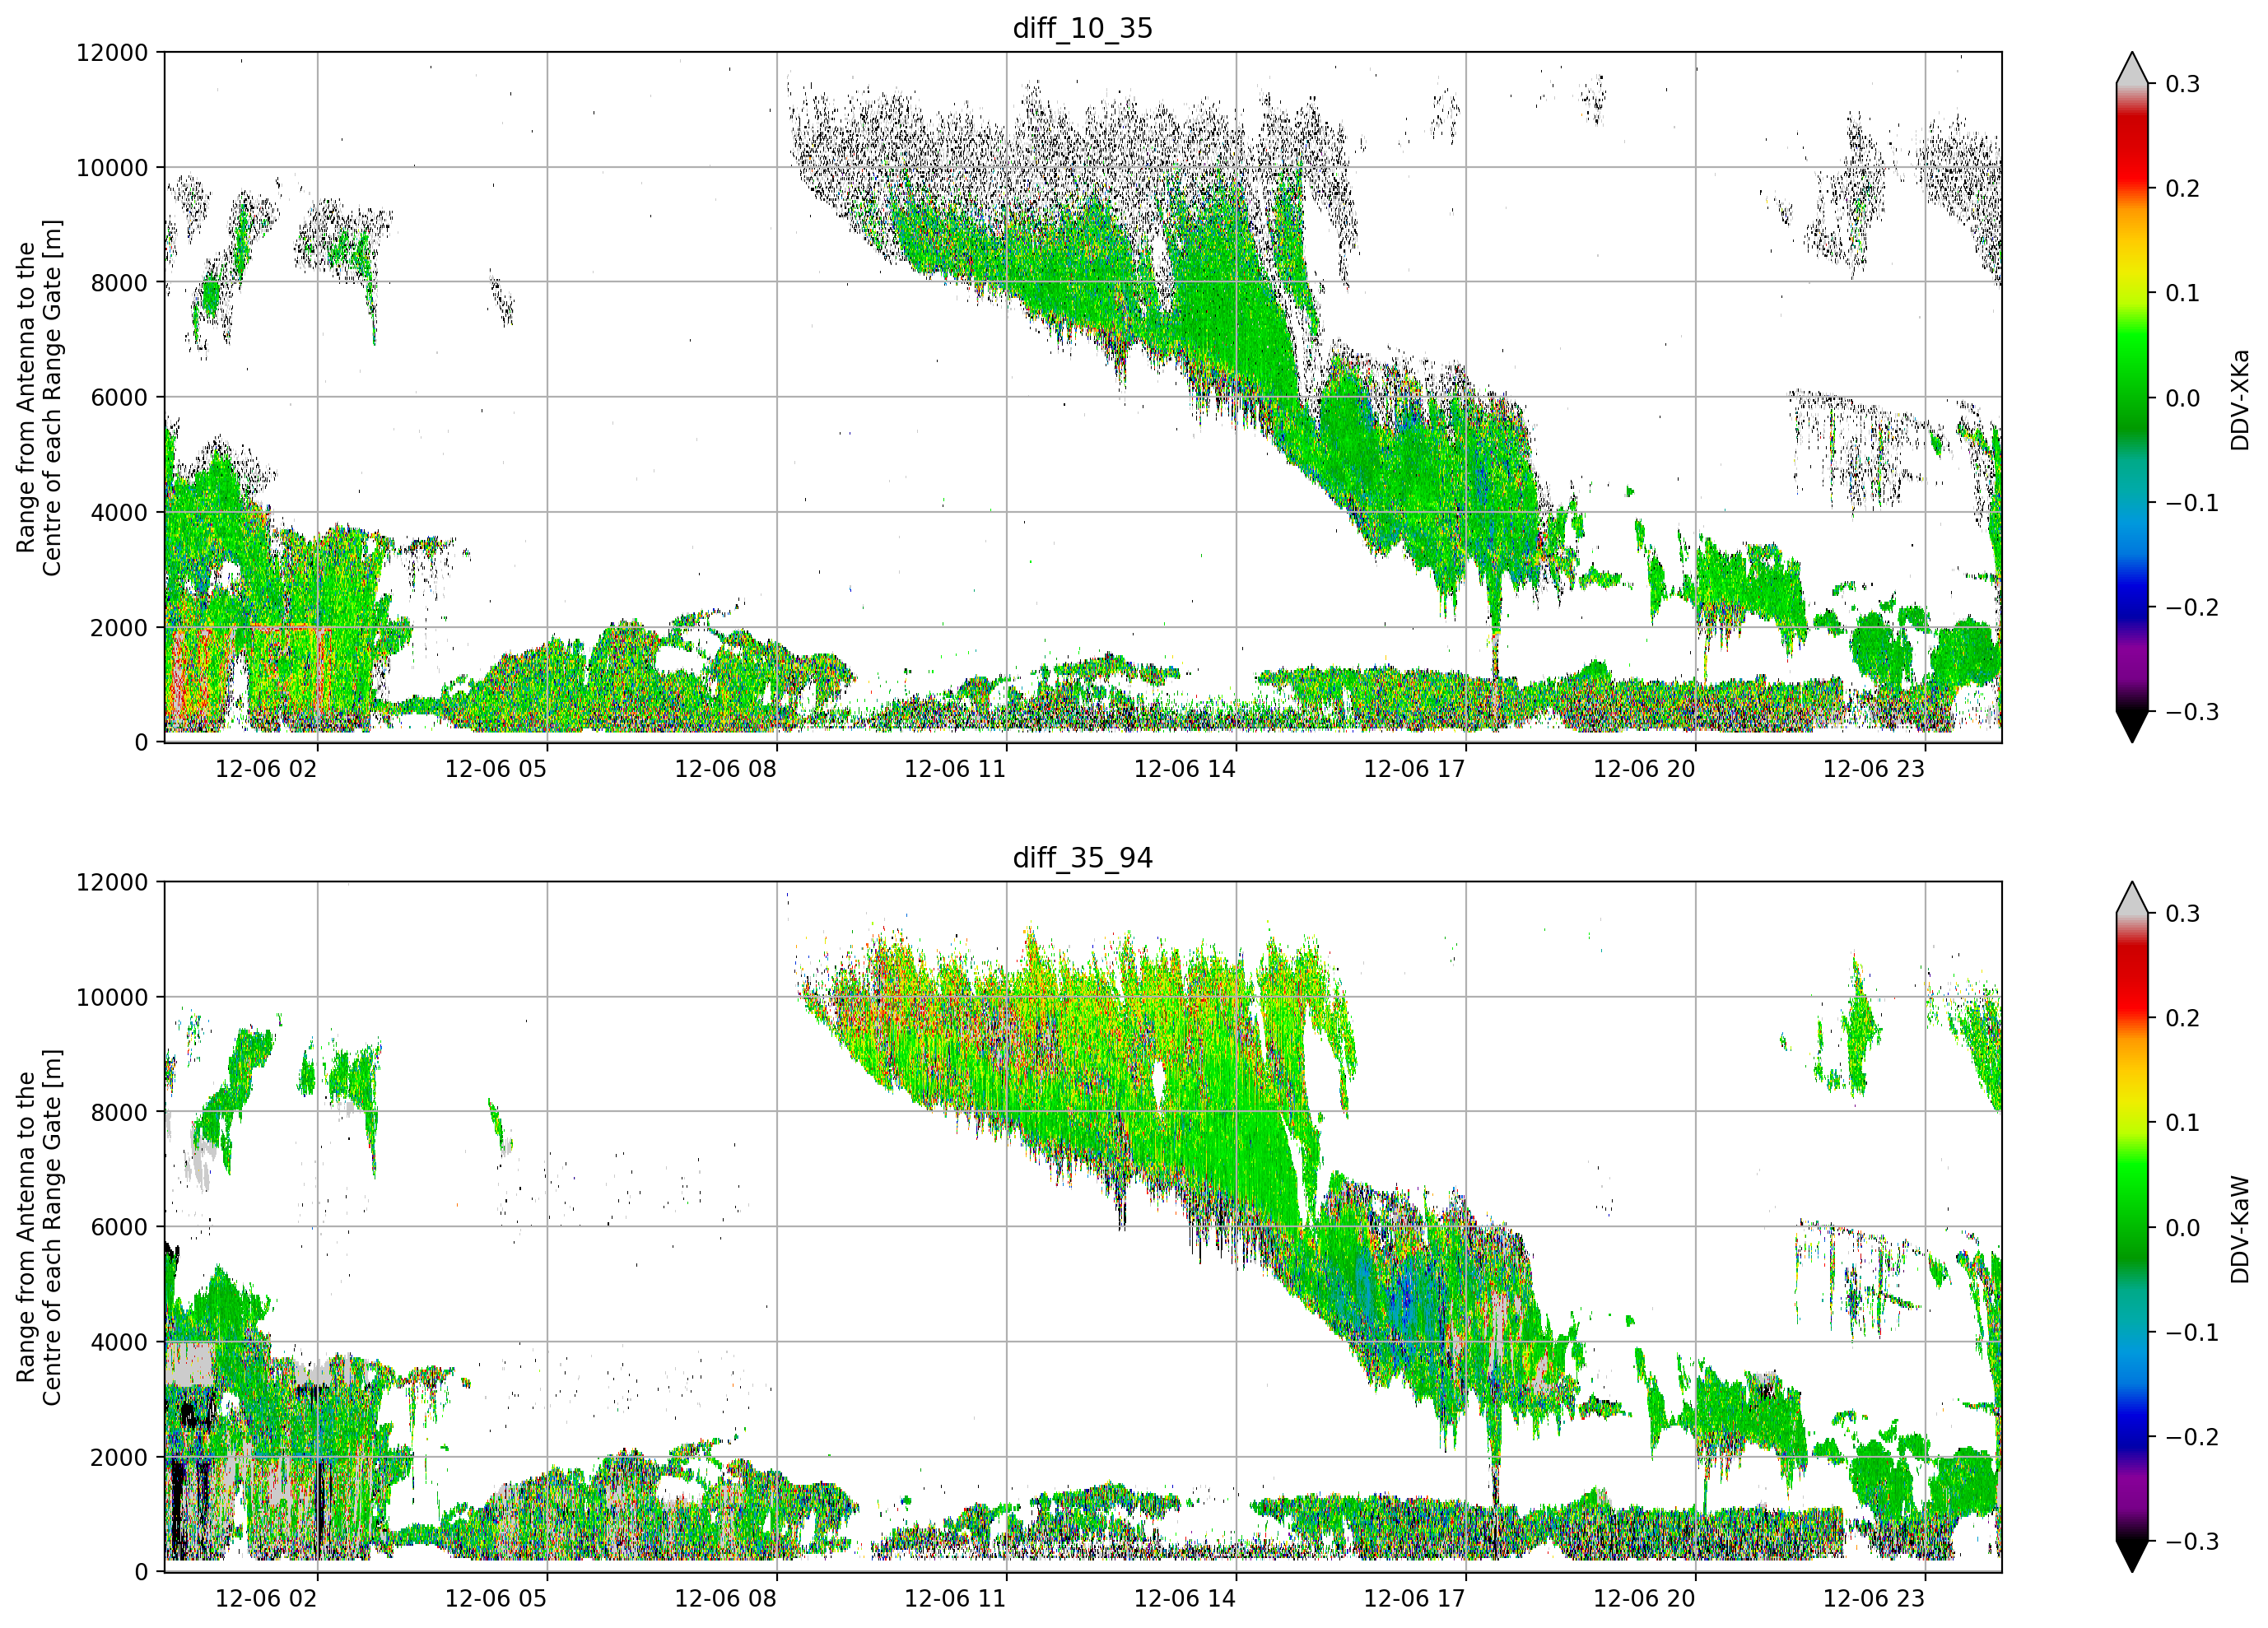The height and width of the screenshot is (1628, 2268).
Task: Click the 8000 y-tick in diff_10_35 plot
Action: 119,282
